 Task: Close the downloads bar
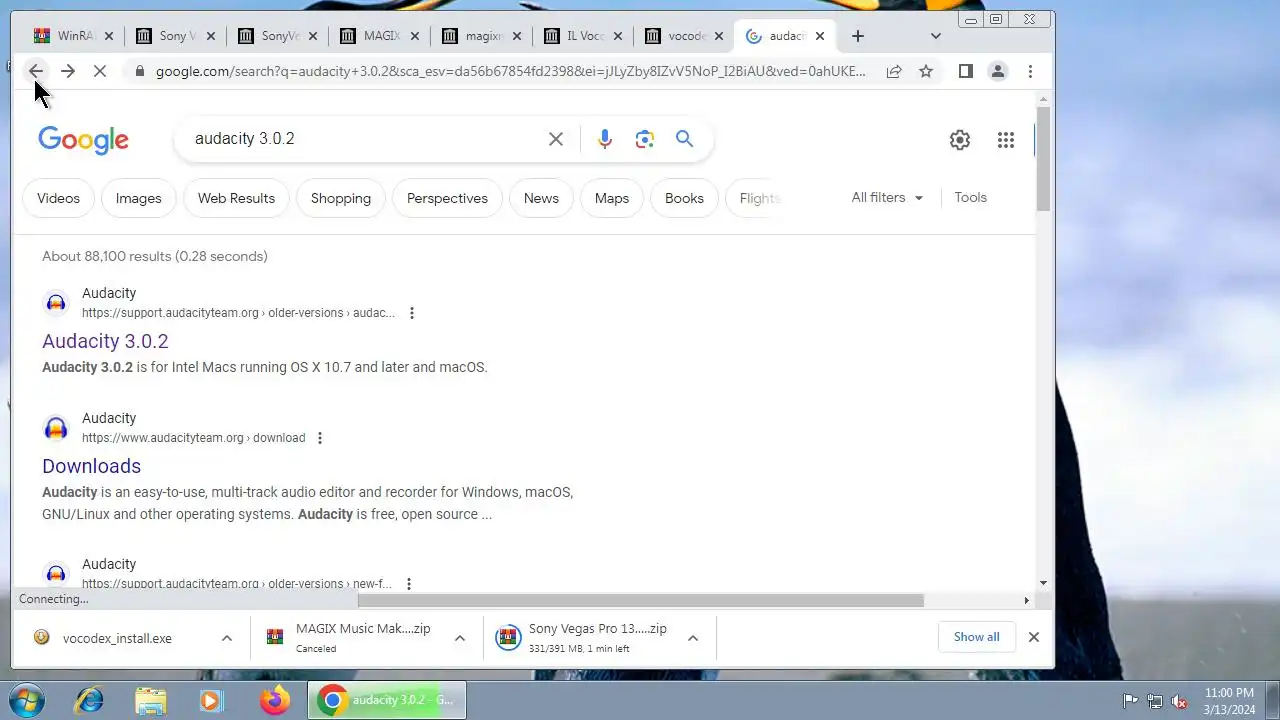(1034, 637)
